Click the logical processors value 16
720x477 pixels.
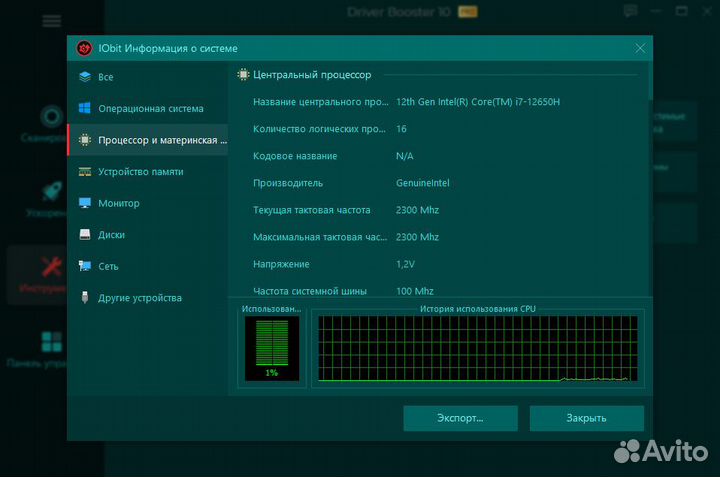401,129
